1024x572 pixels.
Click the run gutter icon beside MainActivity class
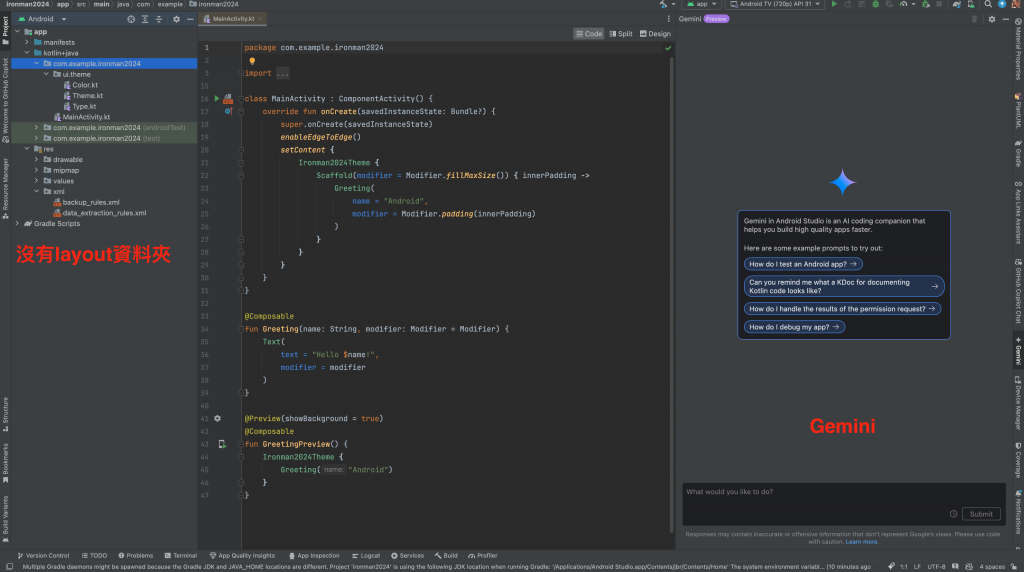tap(217, 99)
